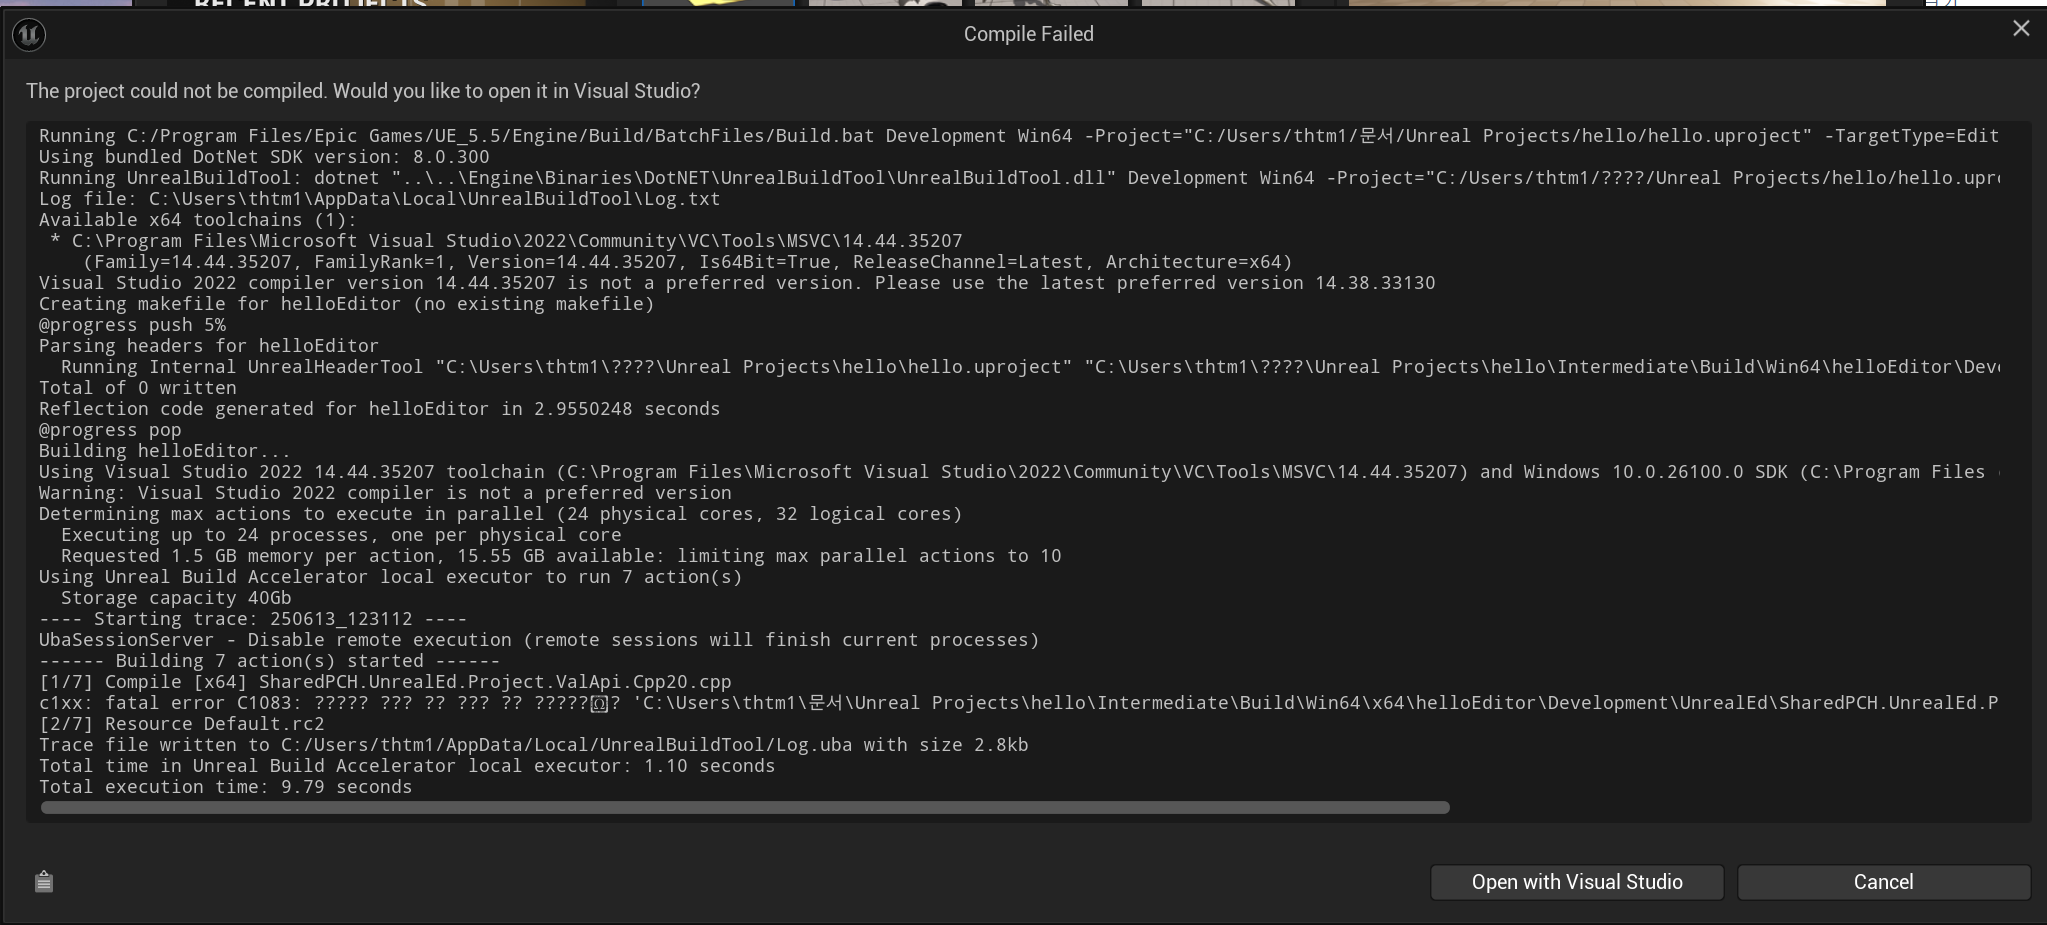Click 'Building 7 action(s) started' line
The width and height of the screenshot is (2047, 925).
tap(269, 661)
